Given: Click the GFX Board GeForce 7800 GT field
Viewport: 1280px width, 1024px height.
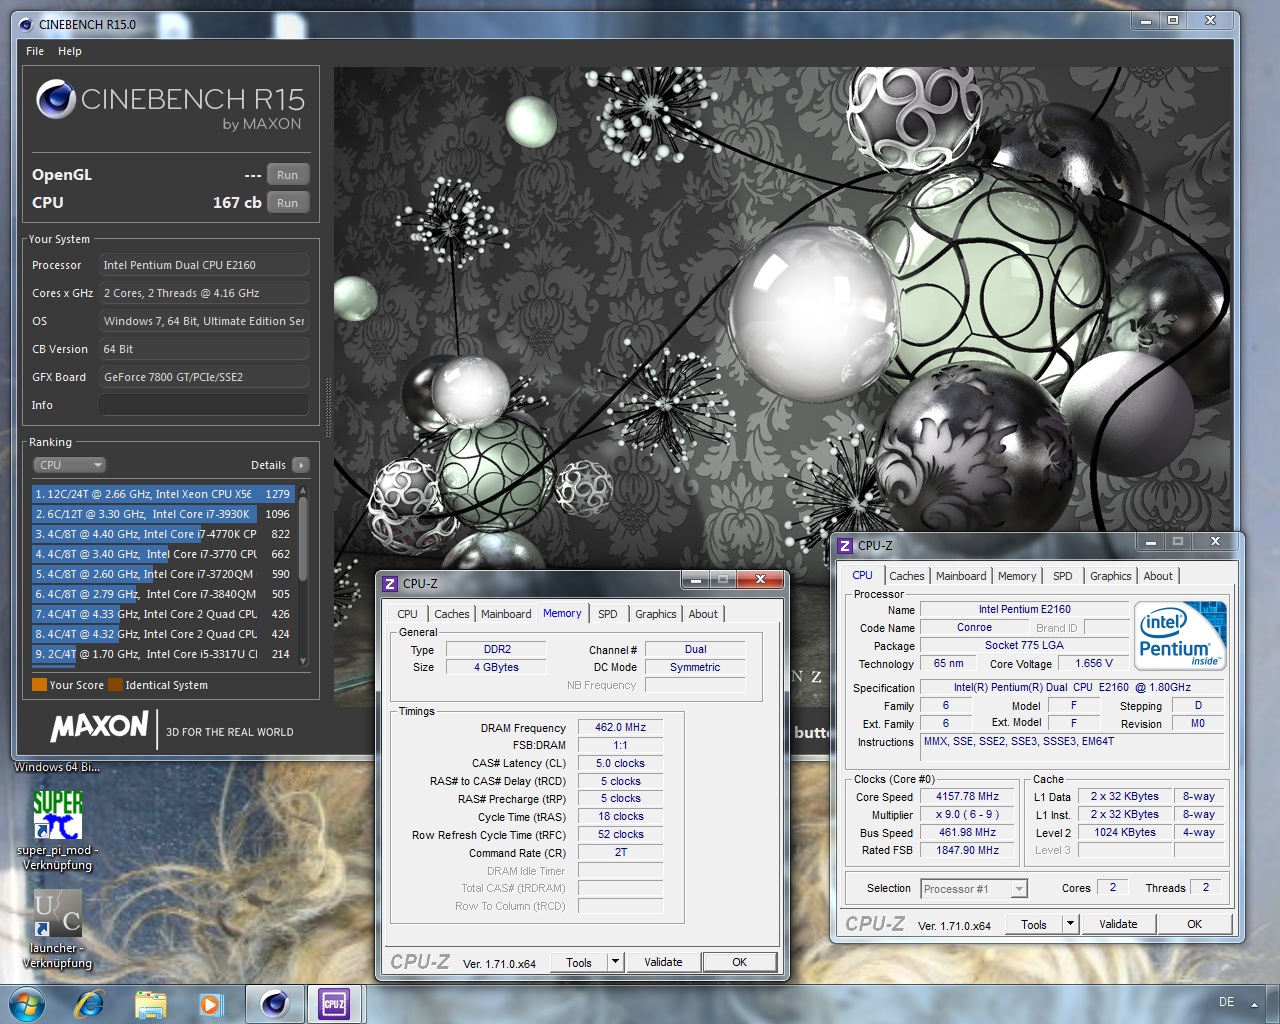Looking at the screenshot, I should tap(203, 377).
